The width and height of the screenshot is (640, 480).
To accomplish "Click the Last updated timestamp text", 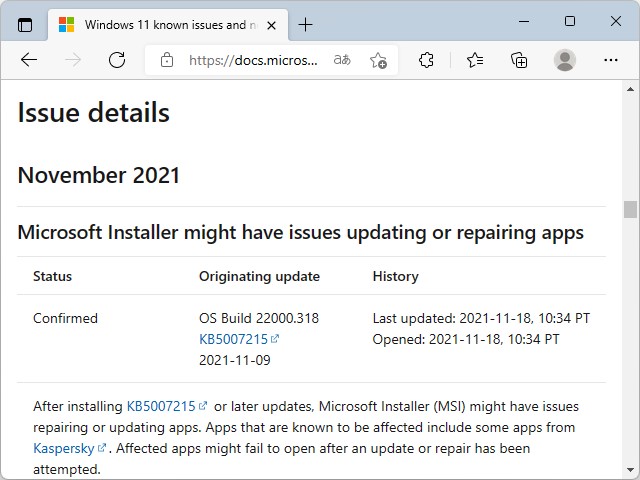I will [x=481, y=318].
